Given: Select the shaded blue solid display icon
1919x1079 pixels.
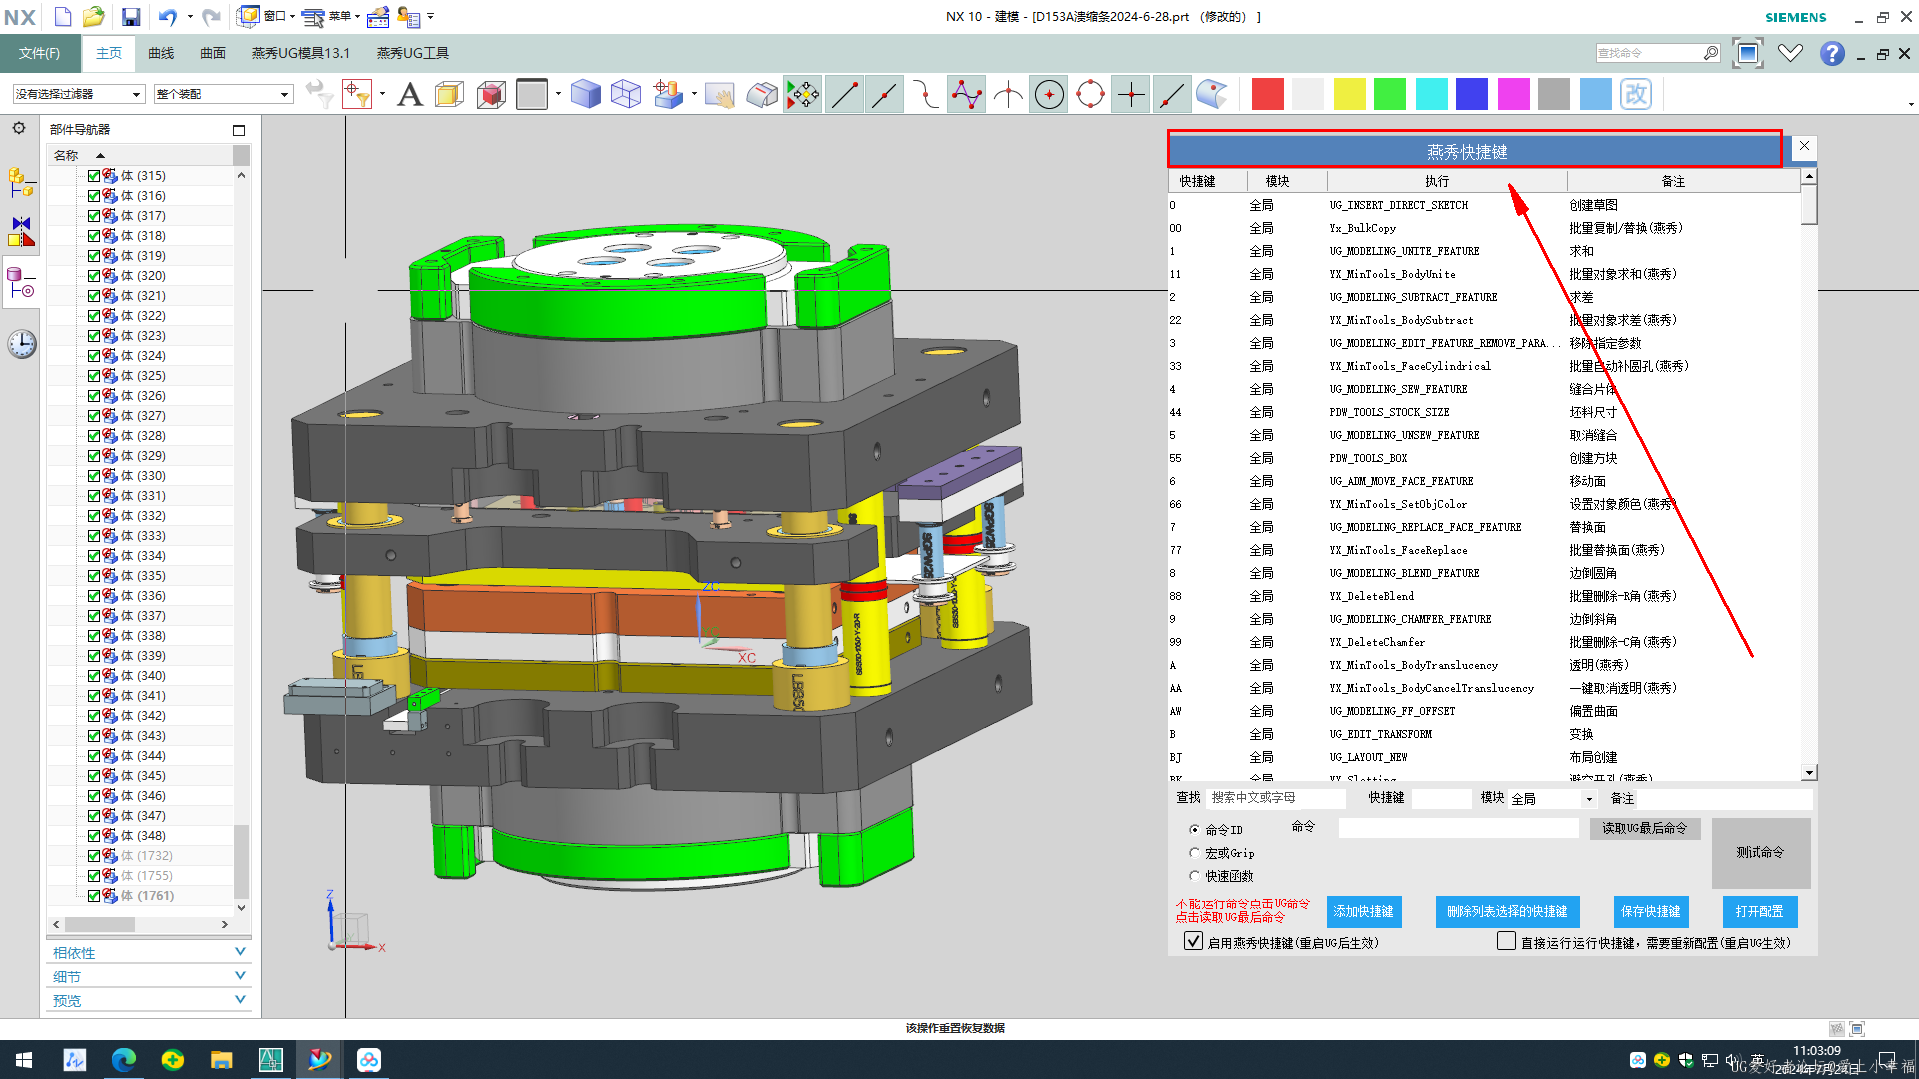Looking at the screenshot, I should tap(585, 94).
